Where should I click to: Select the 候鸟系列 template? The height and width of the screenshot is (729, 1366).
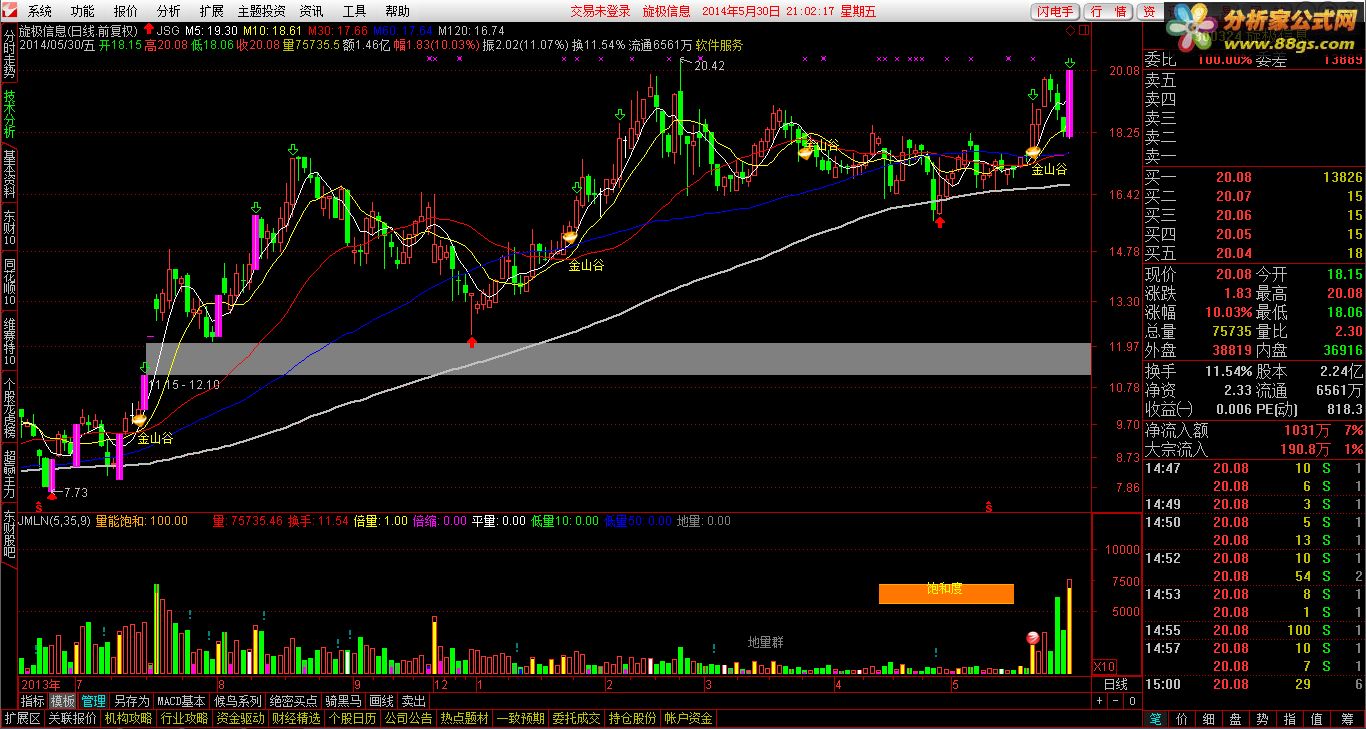pyautogui.click(x=237, y=701)
